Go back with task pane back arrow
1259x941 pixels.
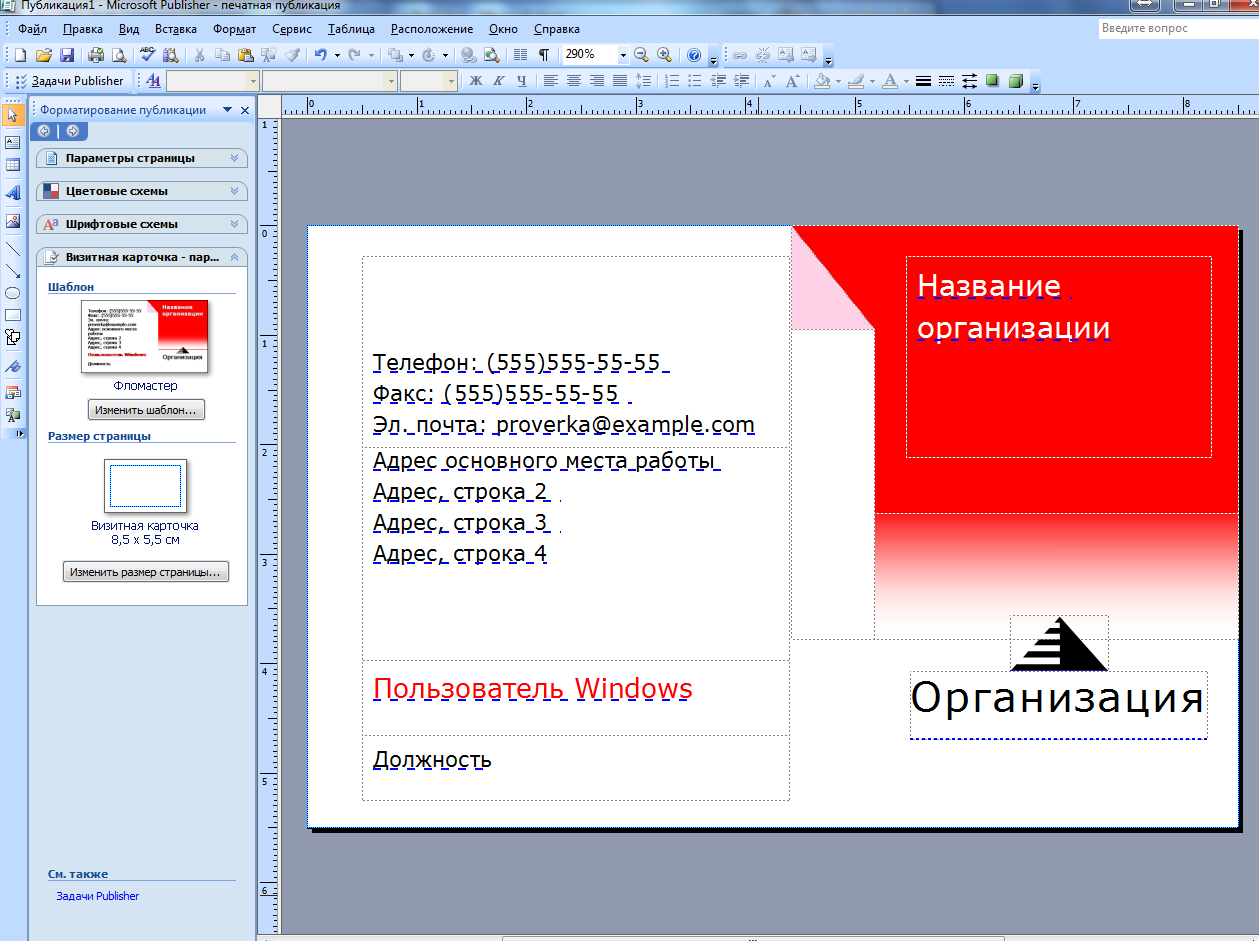pyautogui.click(x=44, y=131)
